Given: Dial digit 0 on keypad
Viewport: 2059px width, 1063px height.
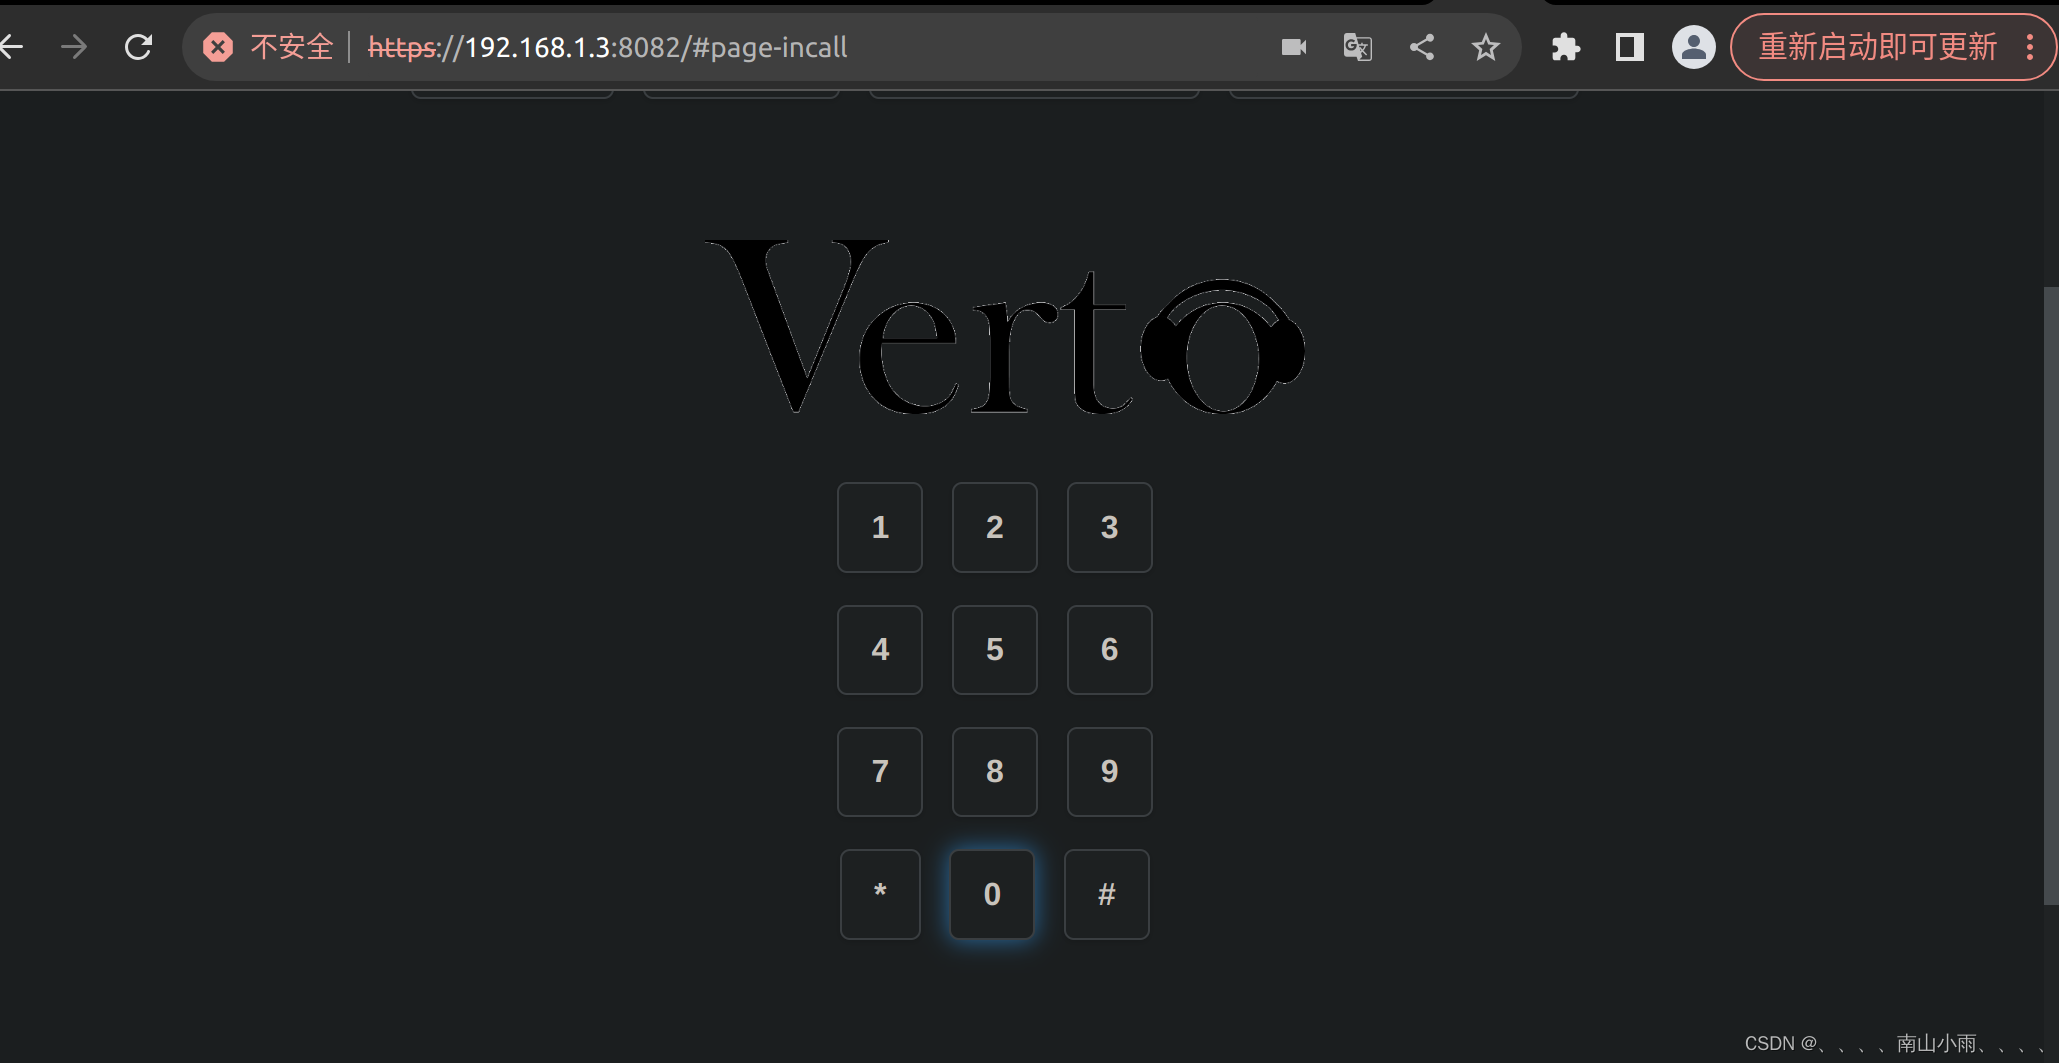Looking at the screenshot, I should tap(992, 894).
